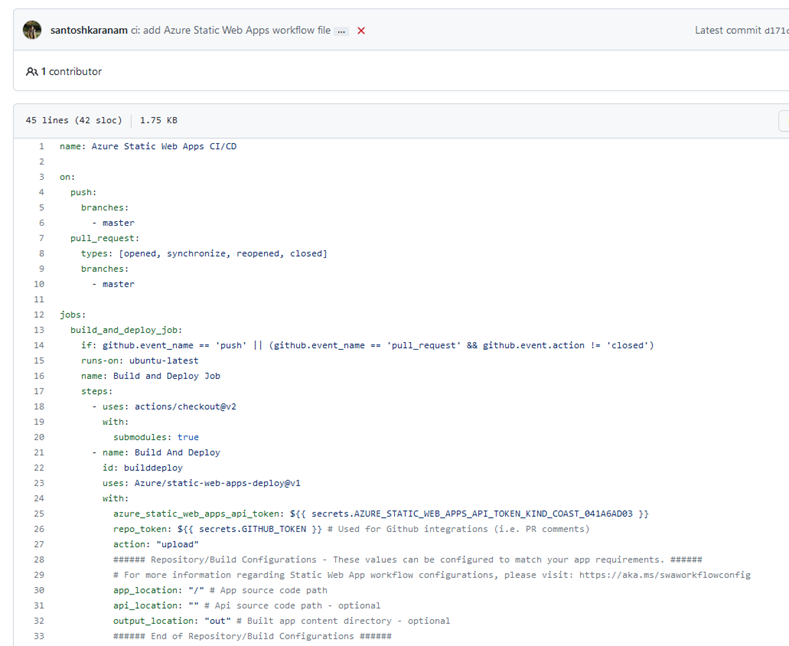Click 'runs-on: ubuntu-latest' line
789x646 pixels.
pyautogui.click(x=139, y=361)
